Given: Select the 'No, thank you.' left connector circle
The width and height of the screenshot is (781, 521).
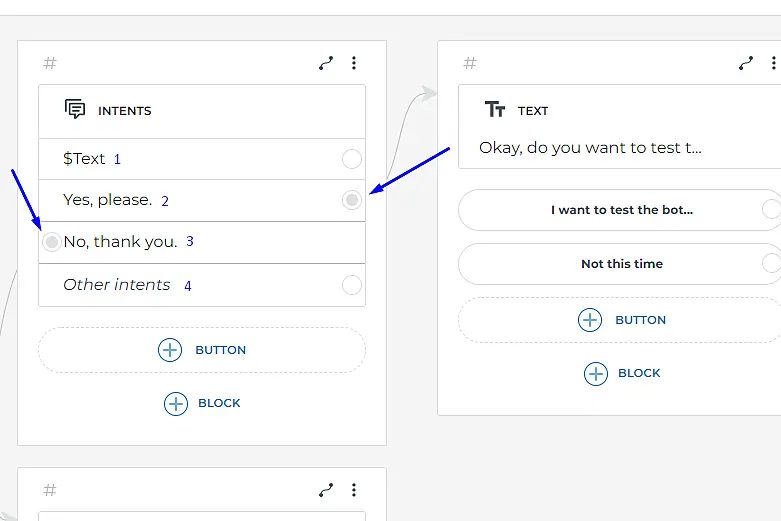Looking at the screenshot, I should click(x=52, y=242).
